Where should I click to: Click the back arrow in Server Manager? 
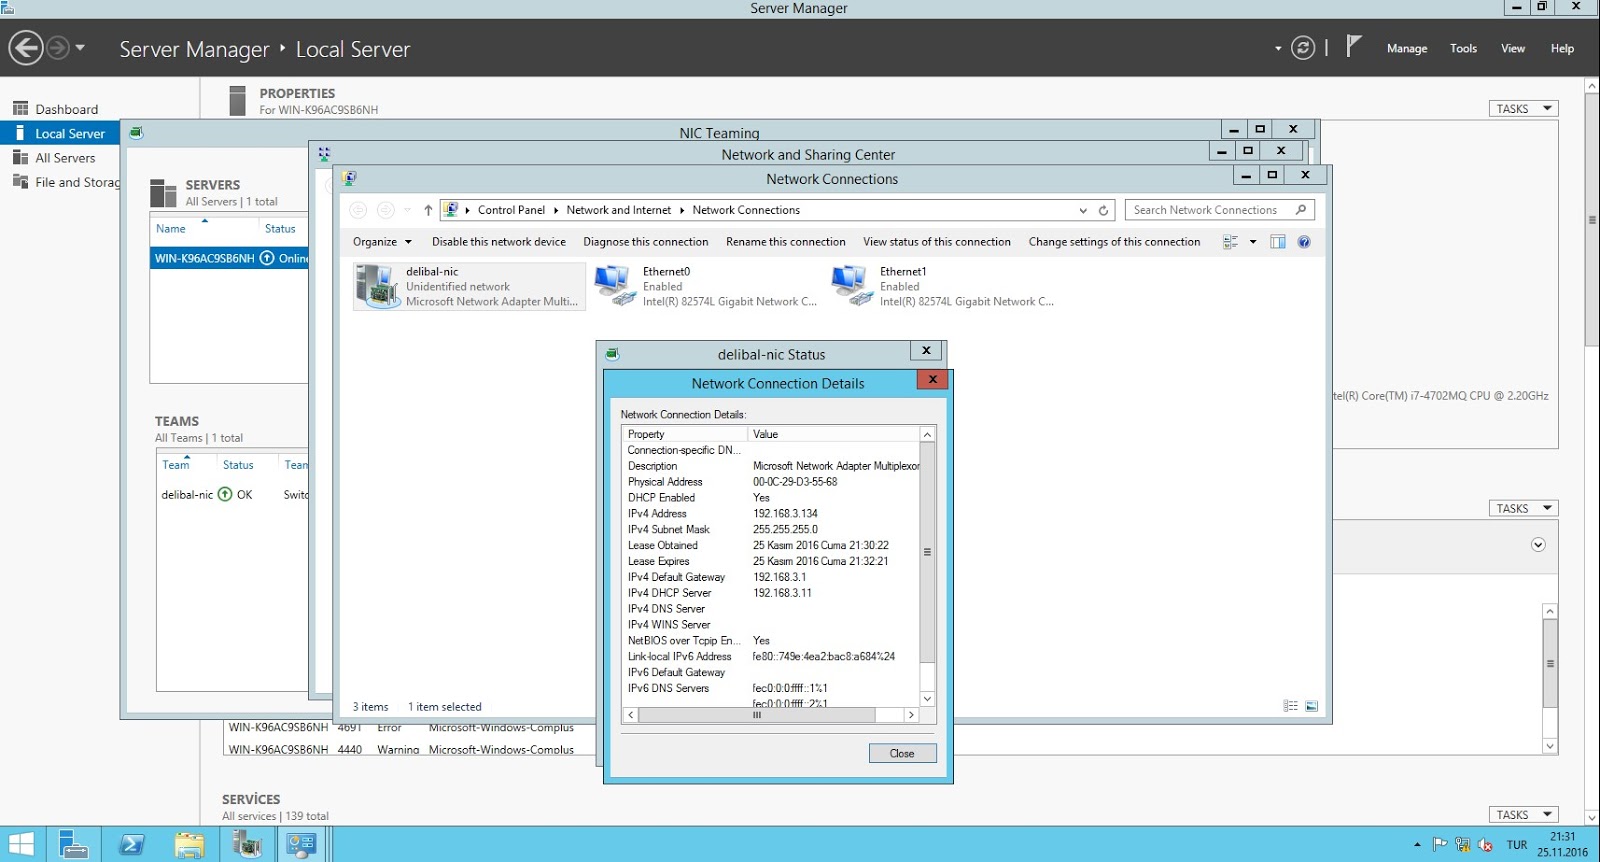tap(26, 48)
